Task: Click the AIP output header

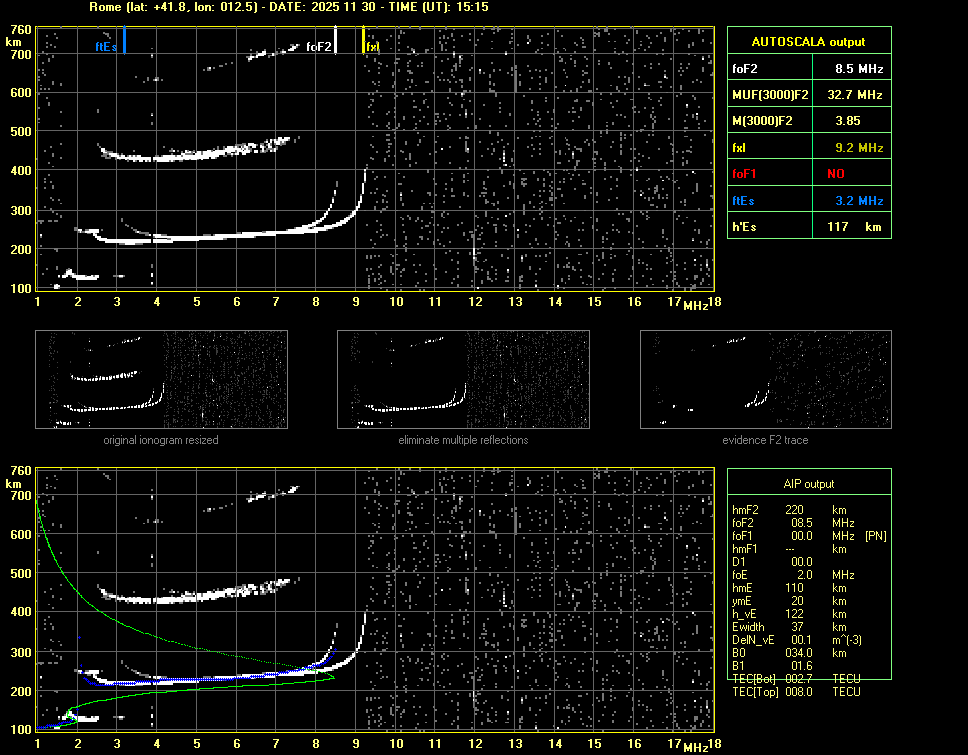Action: [x=808, y=484]
